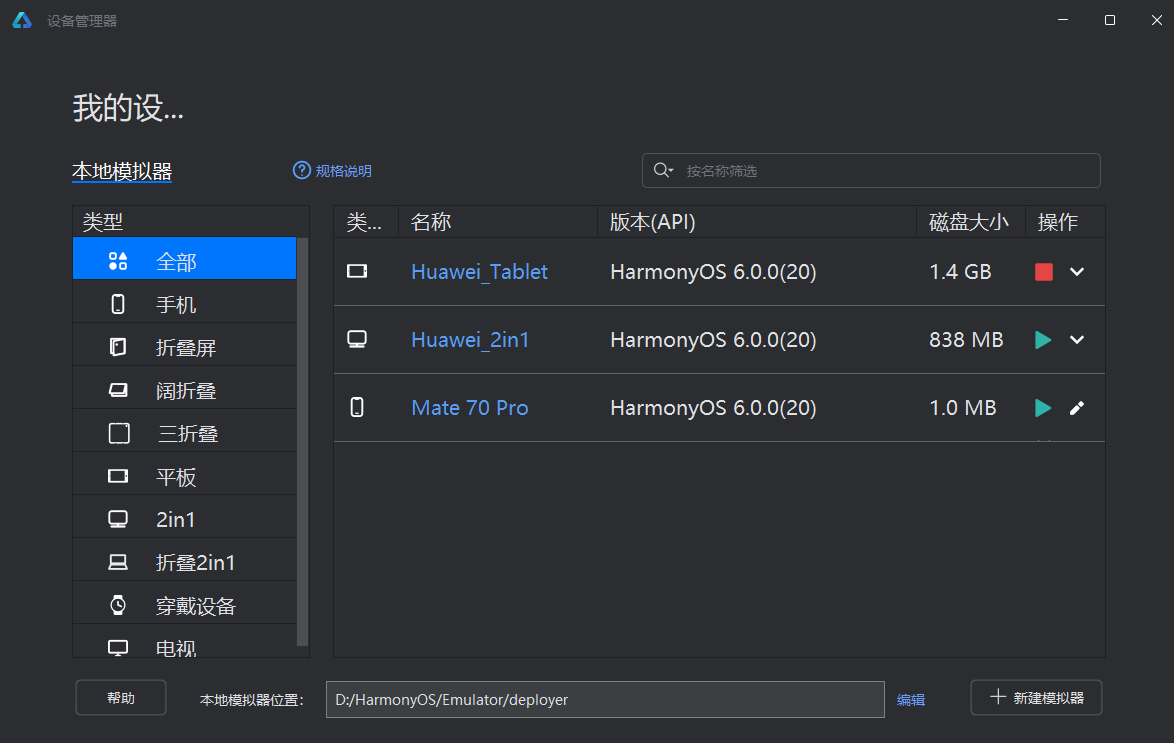Click the question mark icon beside 规格说明
The height and width of the screenshot is (743, 1174).
(302, 170)
